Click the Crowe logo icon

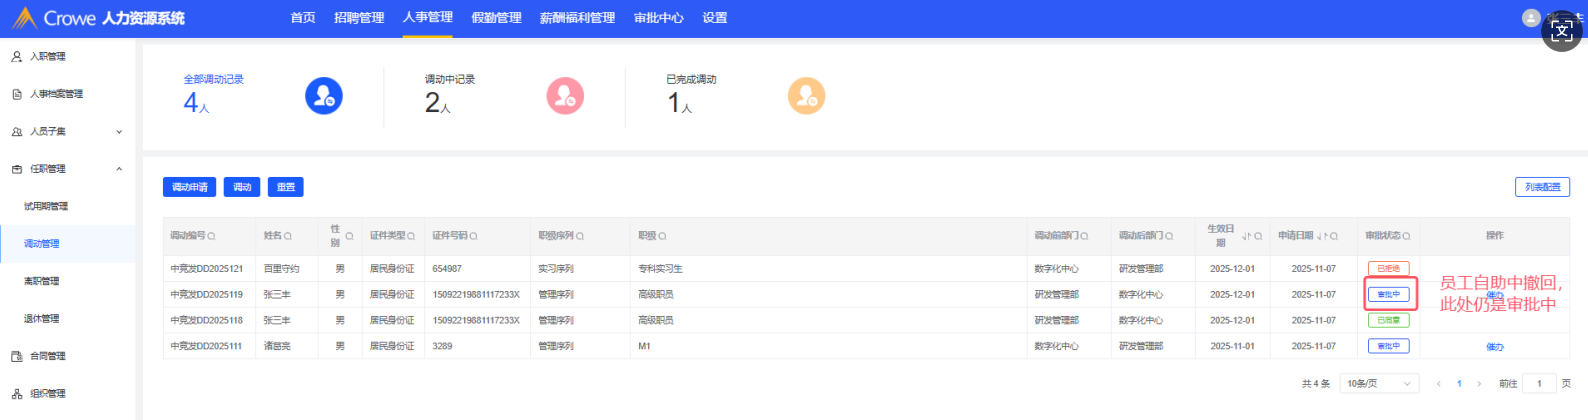tap(25, 17)
